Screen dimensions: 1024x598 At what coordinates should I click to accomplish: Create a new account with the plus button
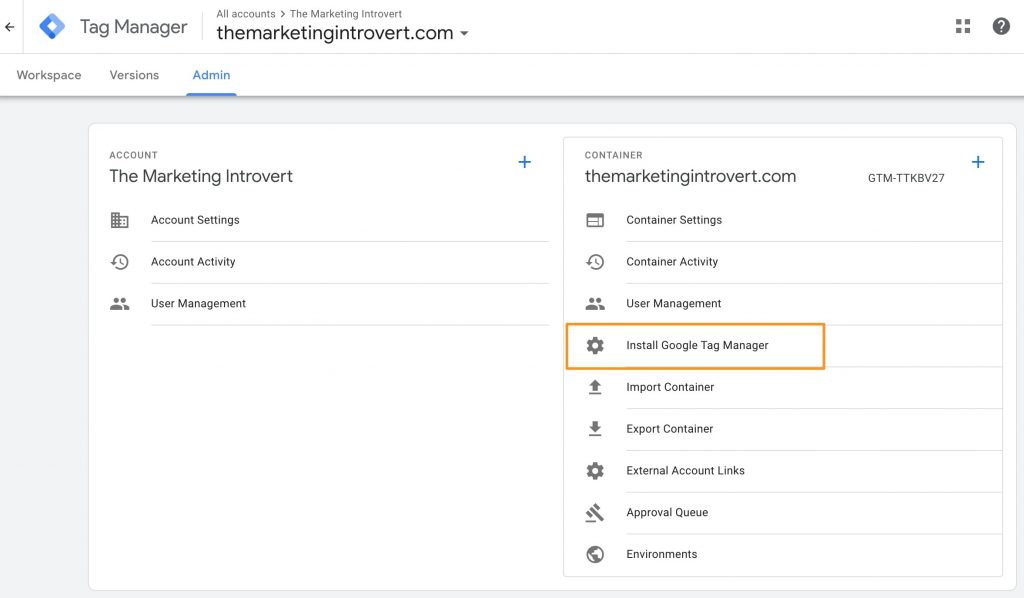coord(524,161)
